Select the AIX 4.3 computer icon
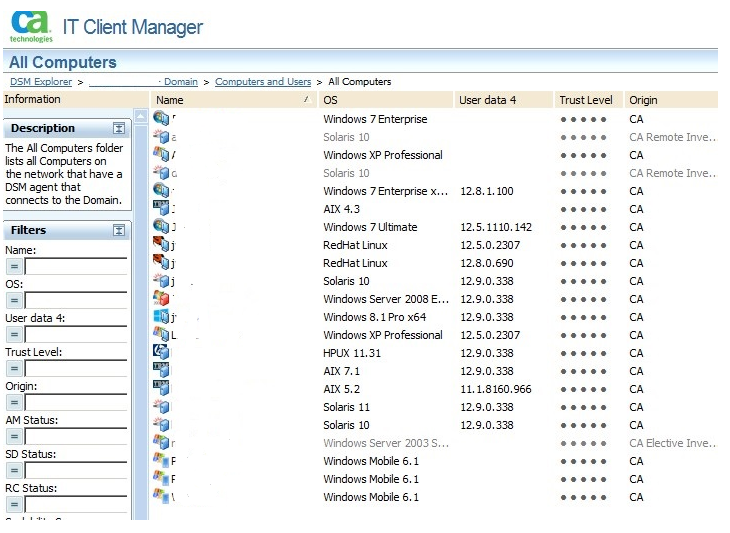 click(161, 209)
